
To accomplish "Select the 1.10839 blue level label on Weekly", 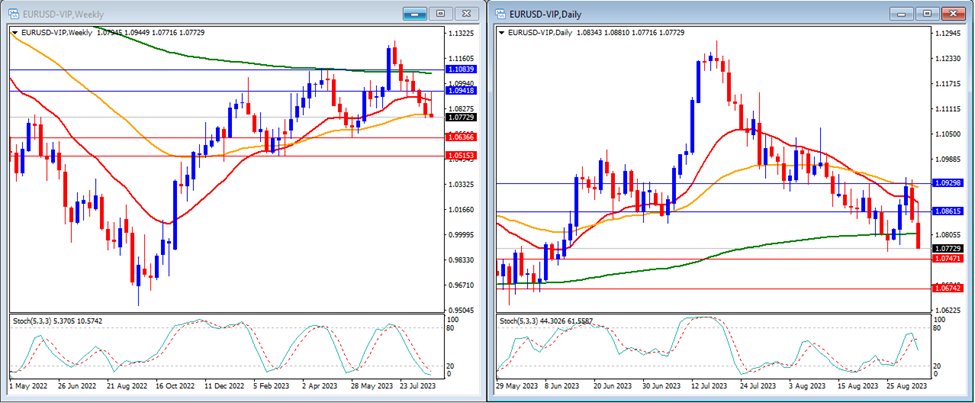I will pyautogui.click(x=461, y=70).
